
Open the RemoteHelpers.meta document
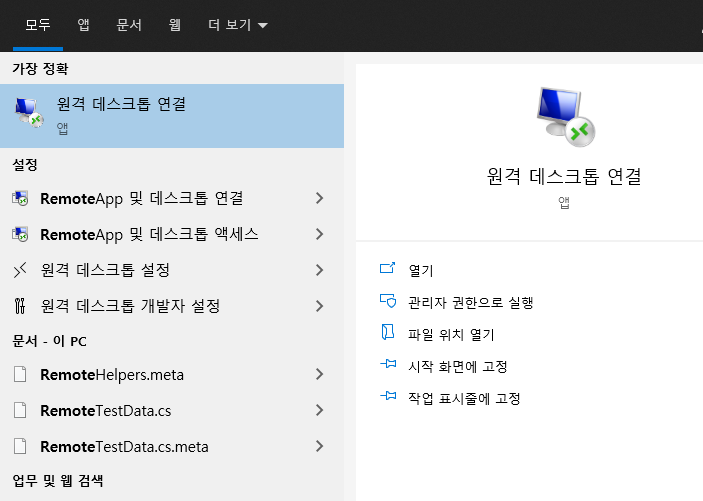(172, 374)
